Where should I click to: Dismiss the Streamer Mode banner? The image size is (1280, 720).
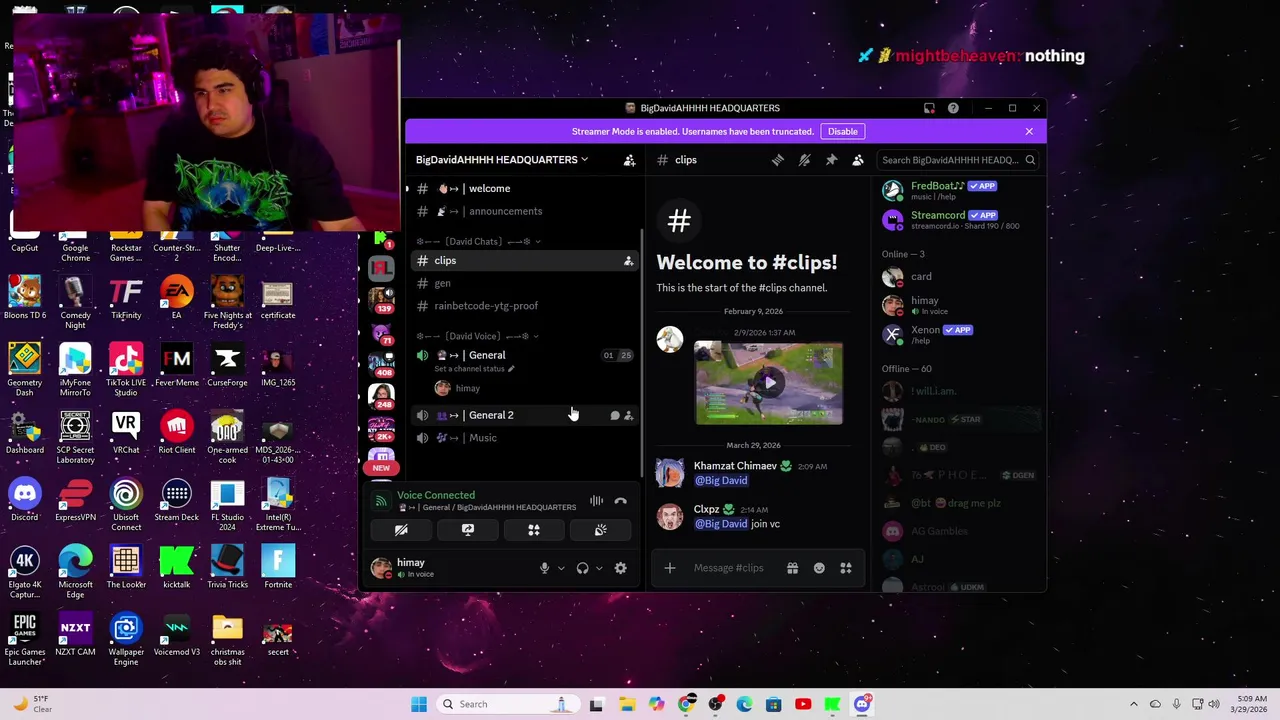point(1029,131)
